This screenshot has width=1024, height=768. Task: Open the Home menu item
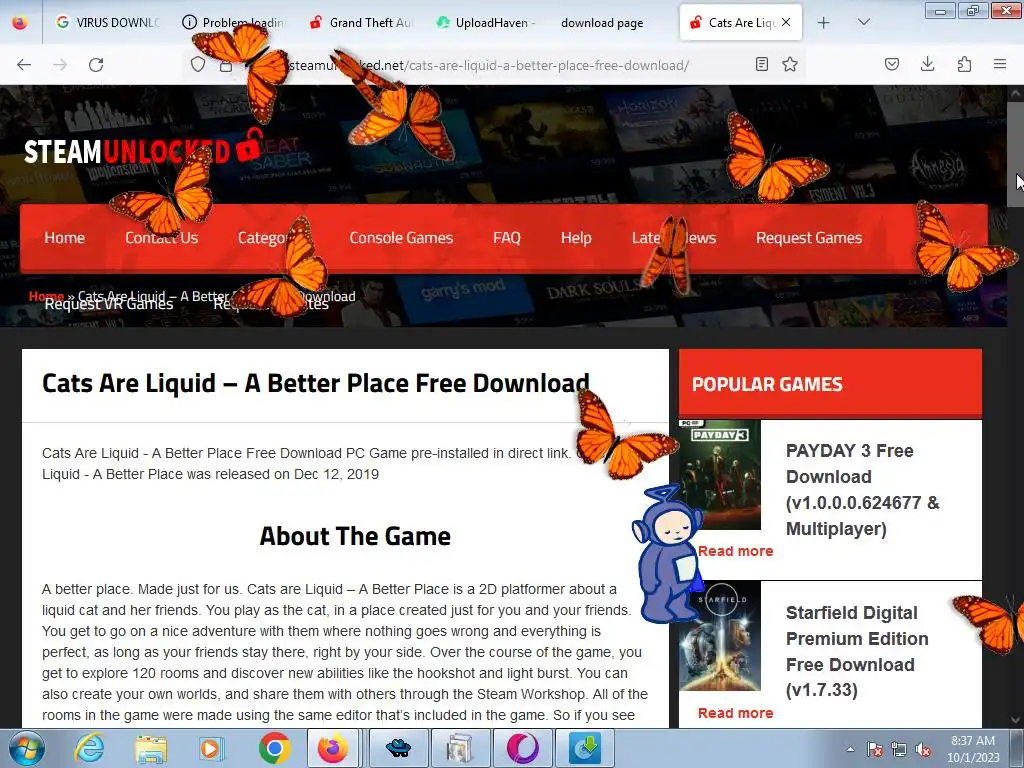tap(65, 238)
